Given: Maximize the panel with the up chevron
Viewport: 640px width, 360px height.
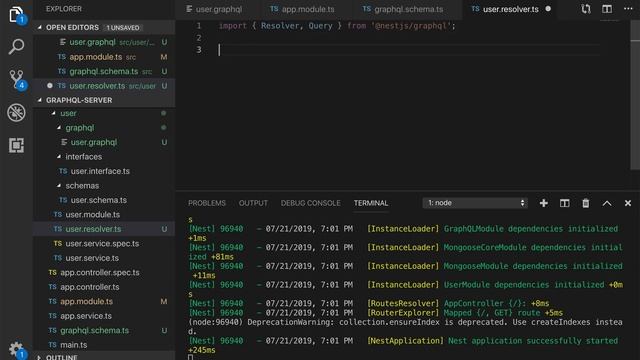Looking at the screenshot, I should [607, 203].
